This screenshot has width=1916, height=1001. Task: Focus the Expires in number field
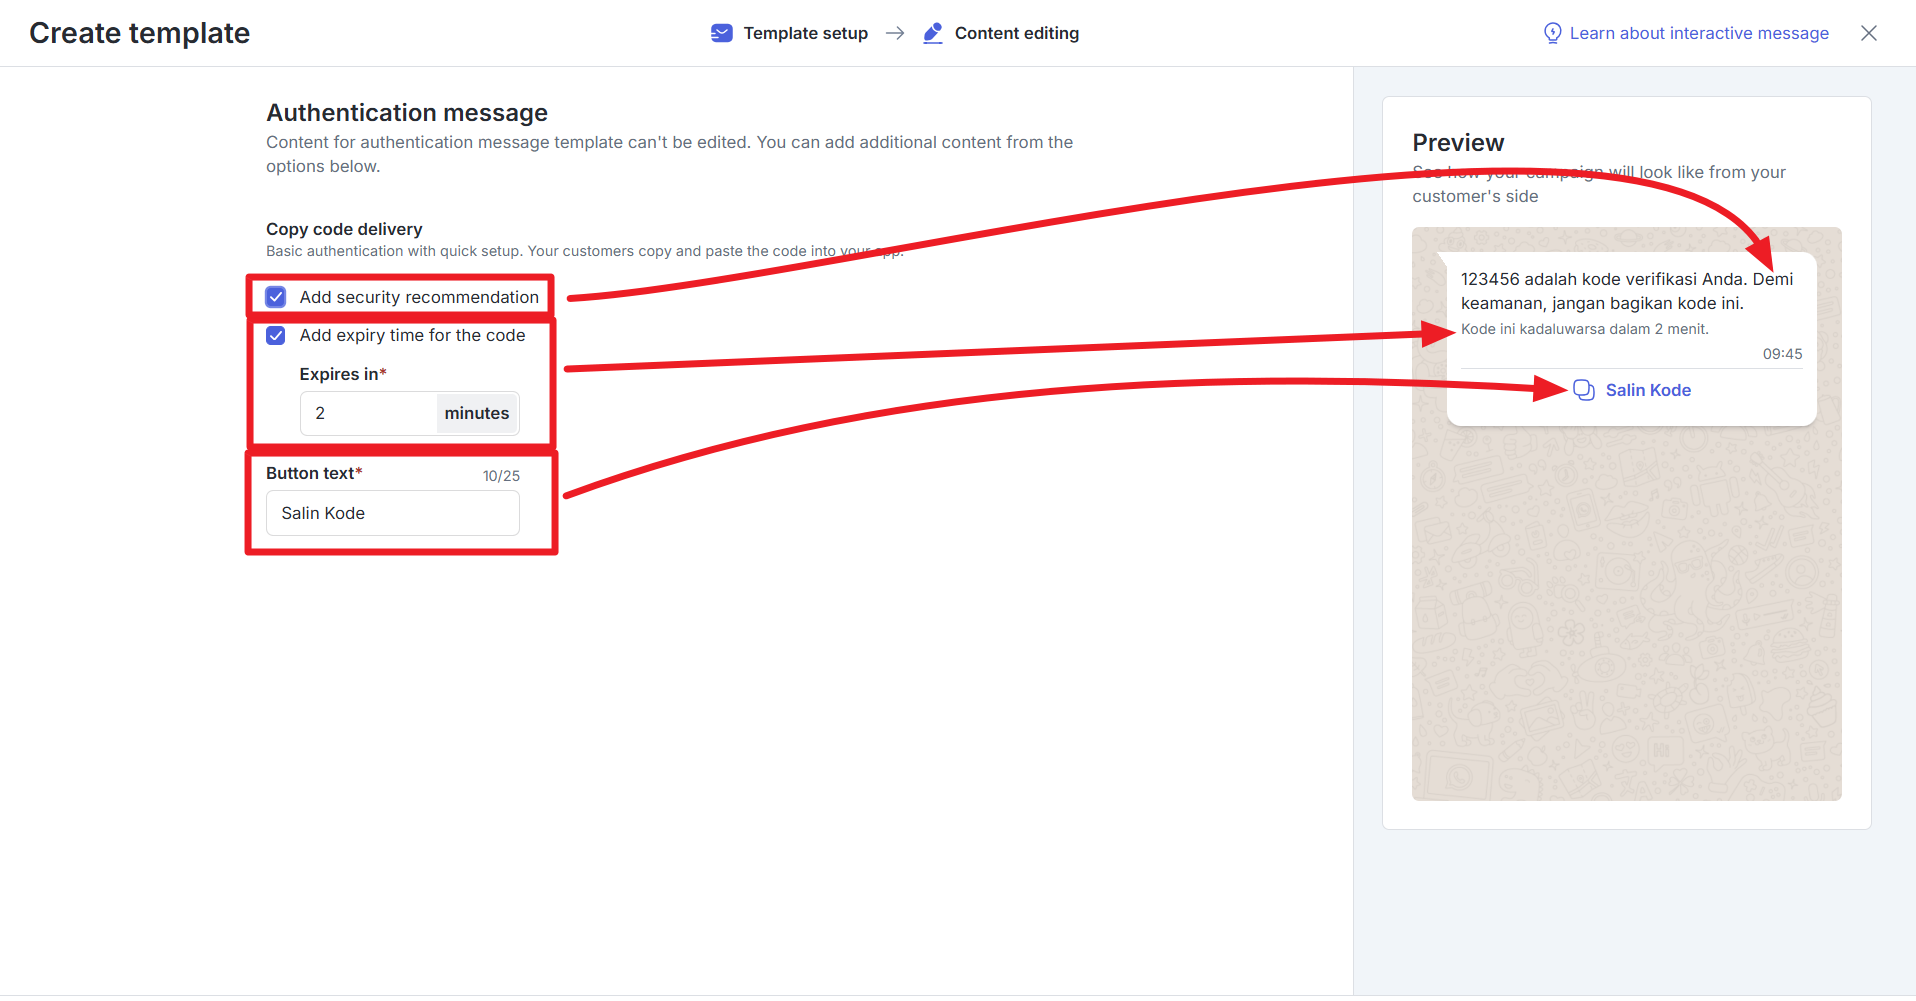368,413
